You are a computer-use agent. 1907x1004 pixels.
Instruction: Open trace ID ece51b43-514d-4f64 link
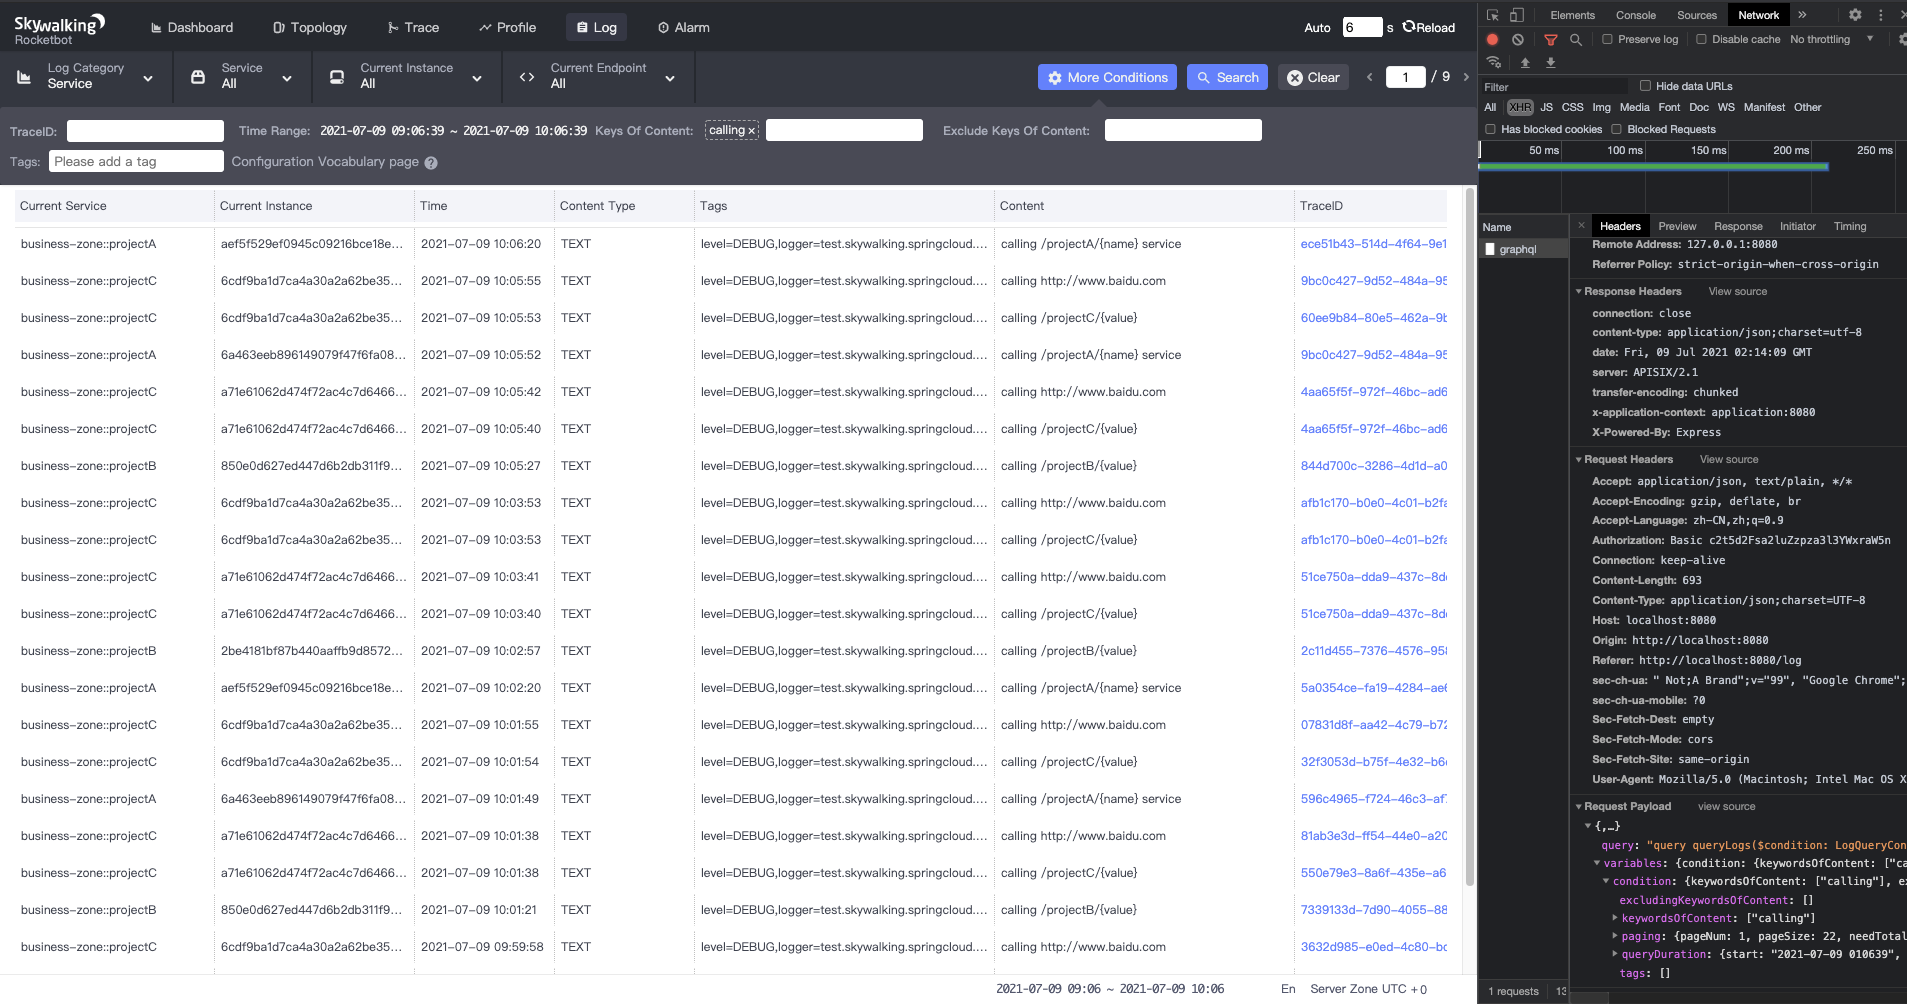(1373, 244)
